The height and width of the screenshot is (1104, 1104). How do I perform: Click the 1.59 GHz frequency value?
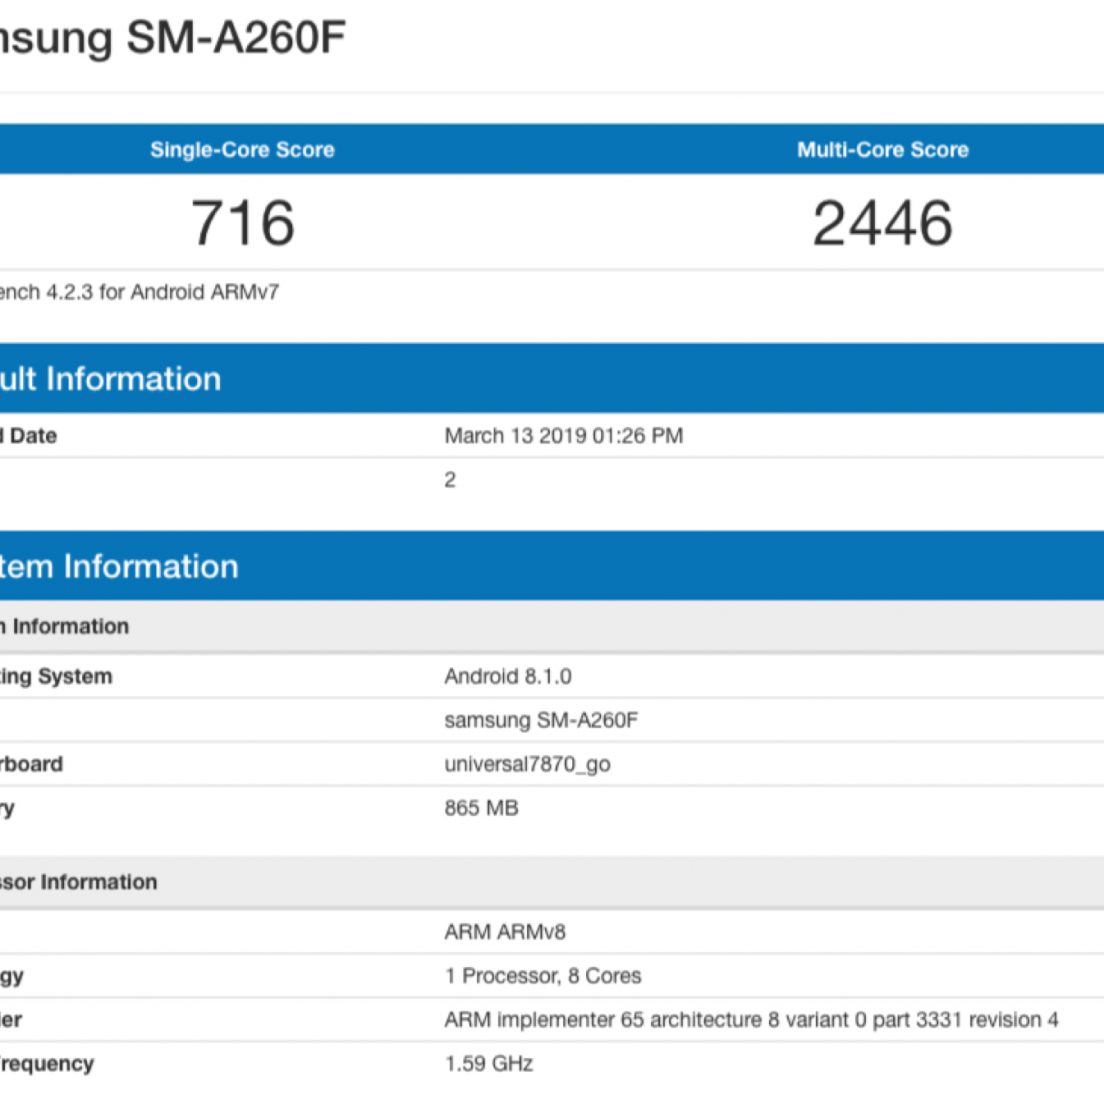(488, 1065)
